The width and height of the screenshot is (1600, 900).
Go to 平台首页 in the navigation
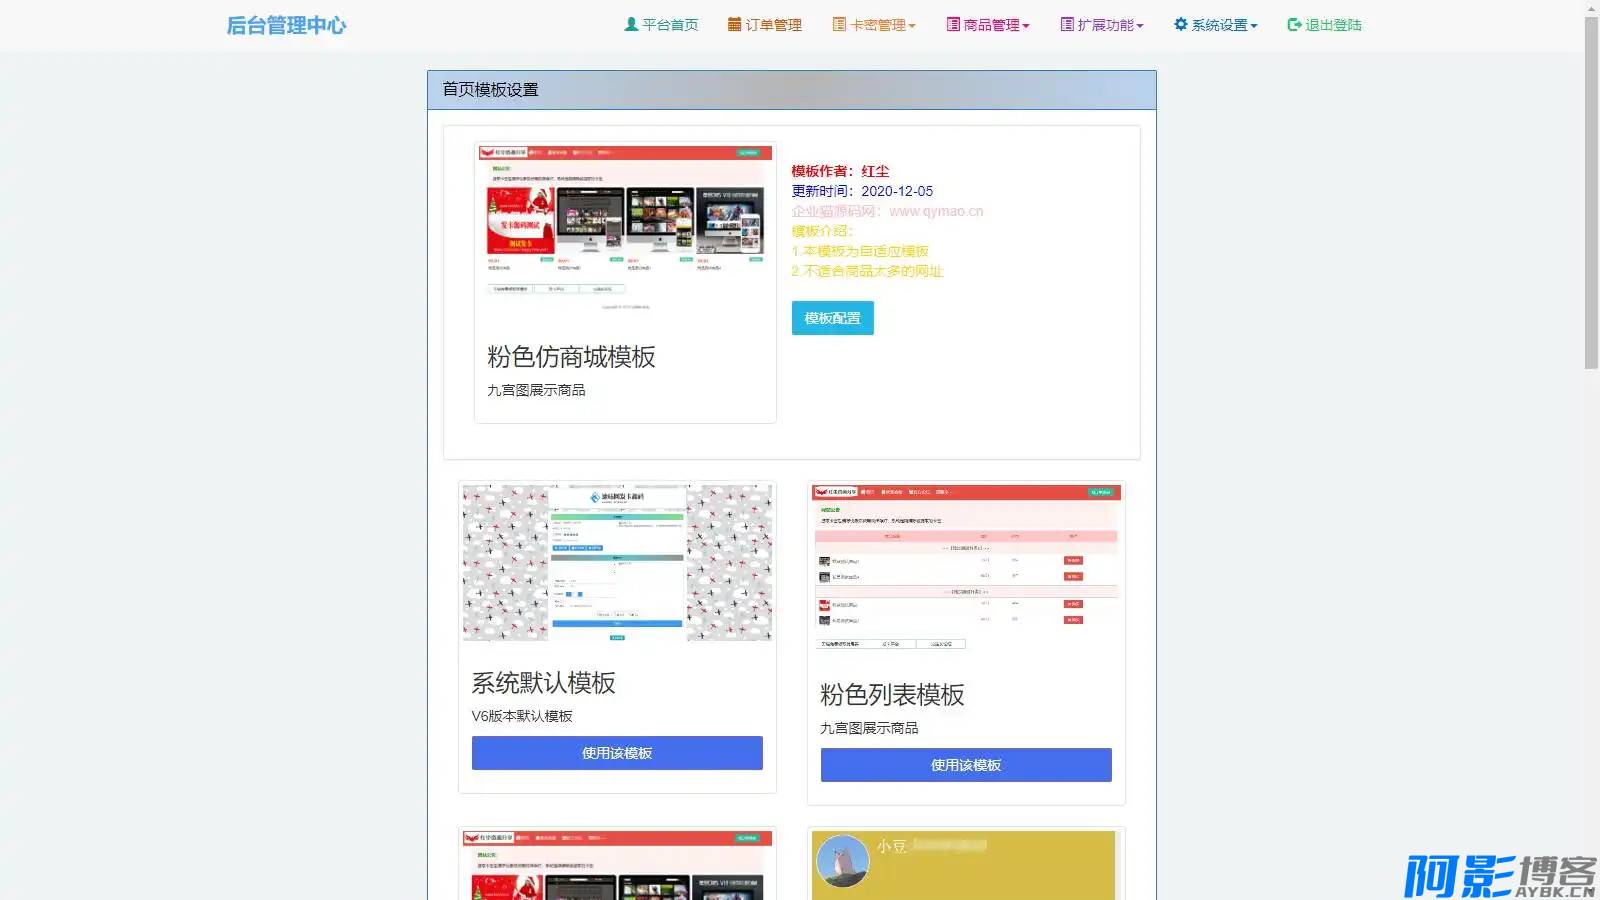point(669,25)
